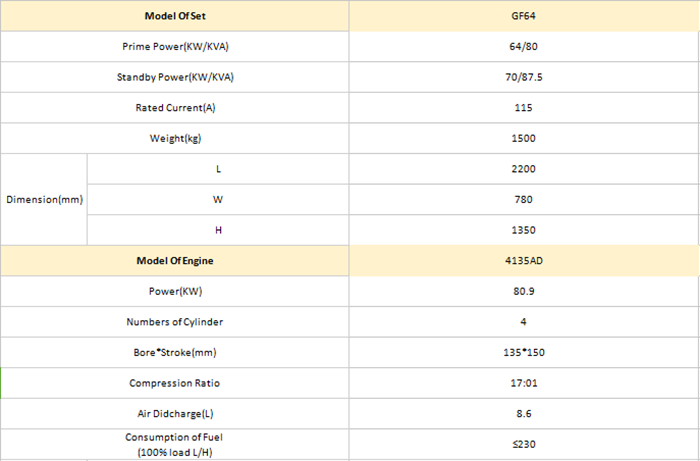Select the Model Of Engine header cell

[x=175, y=261]
